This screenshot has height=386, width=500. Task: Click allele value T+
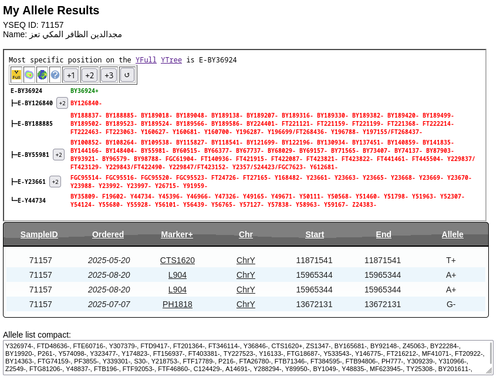[451, 260]
